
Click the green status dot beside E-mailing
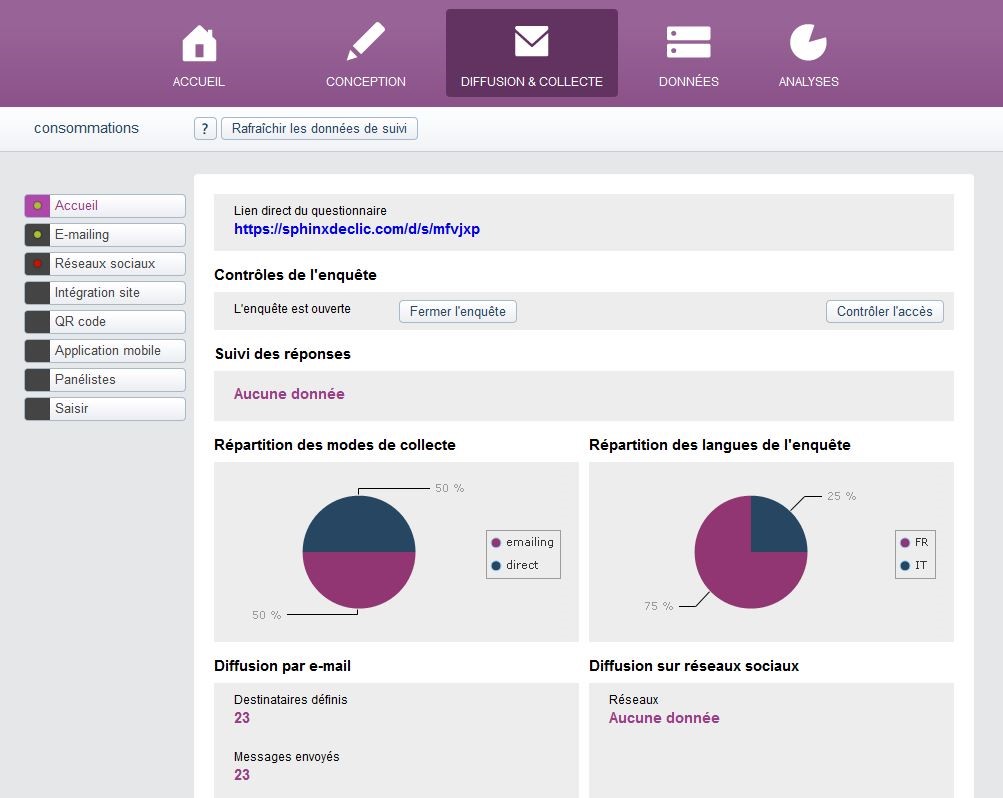[x=38, y=235]
